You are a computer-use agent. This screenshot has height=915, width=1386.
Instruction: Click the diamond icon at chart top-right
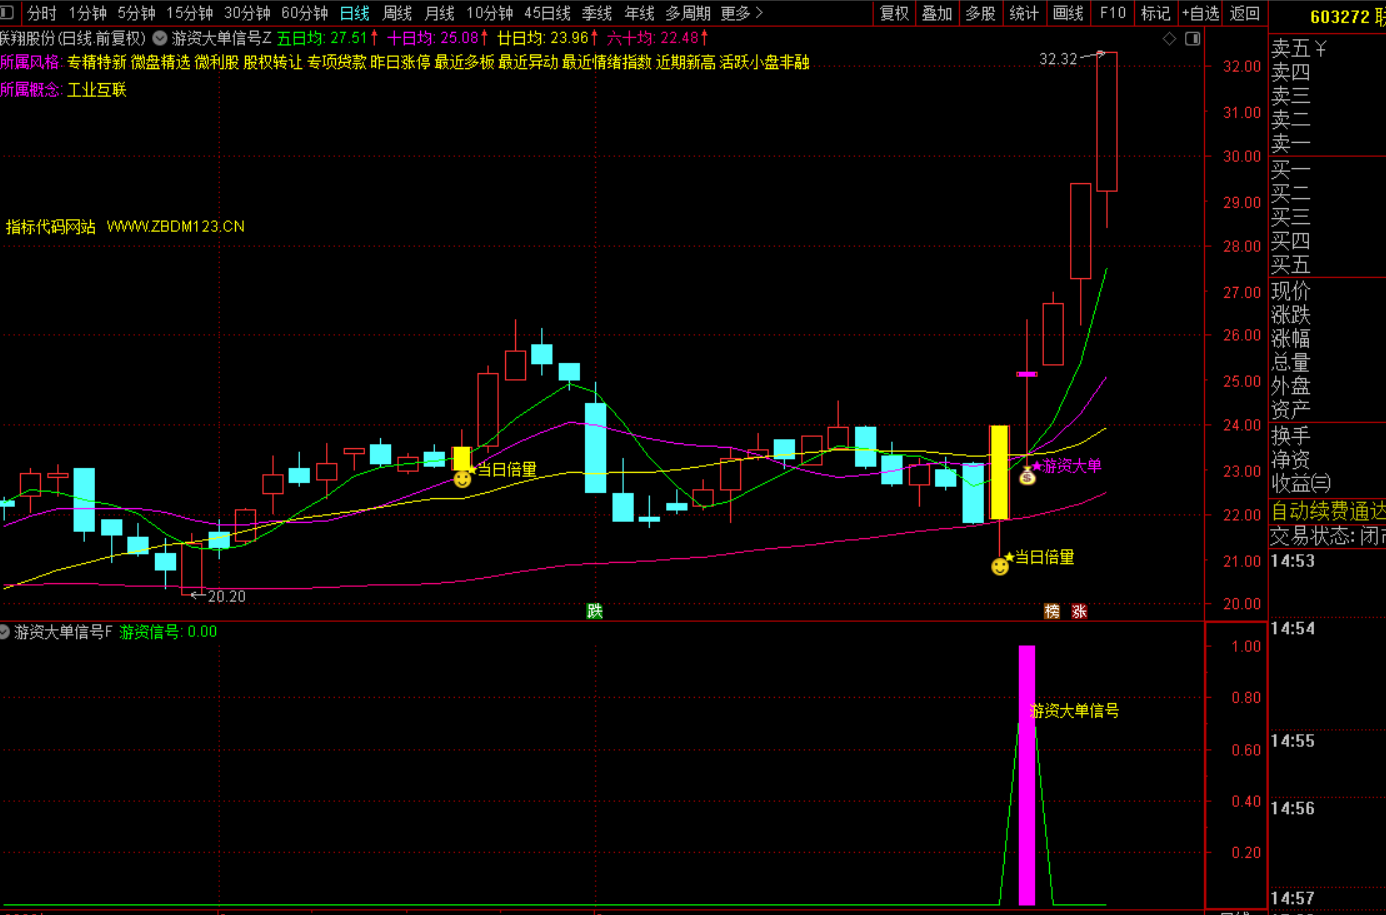1169,39
